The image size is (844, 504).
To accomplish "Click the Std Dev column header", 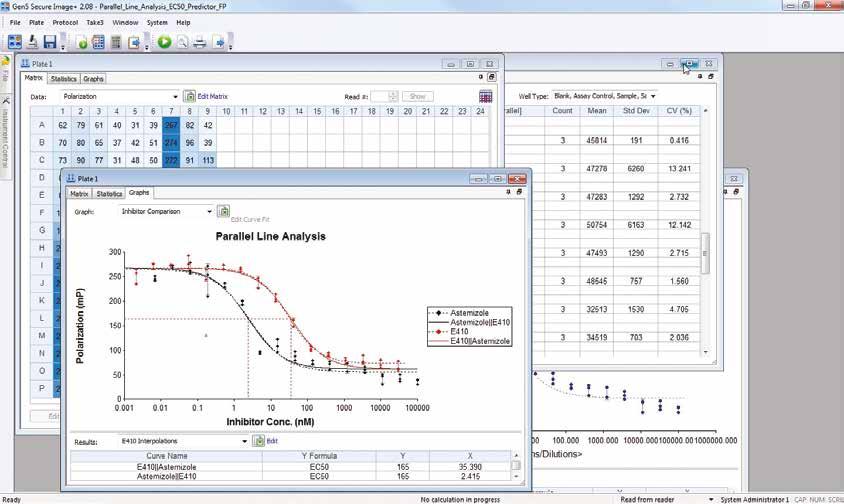I will click(x=636, y=110).
